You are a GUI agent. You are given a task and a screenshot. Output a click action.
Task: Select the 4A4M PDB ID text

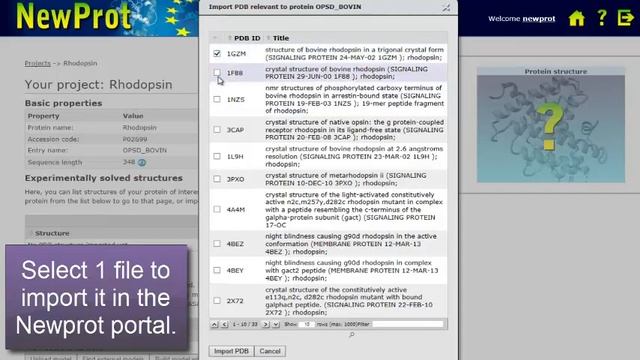(x=236, y=209)
